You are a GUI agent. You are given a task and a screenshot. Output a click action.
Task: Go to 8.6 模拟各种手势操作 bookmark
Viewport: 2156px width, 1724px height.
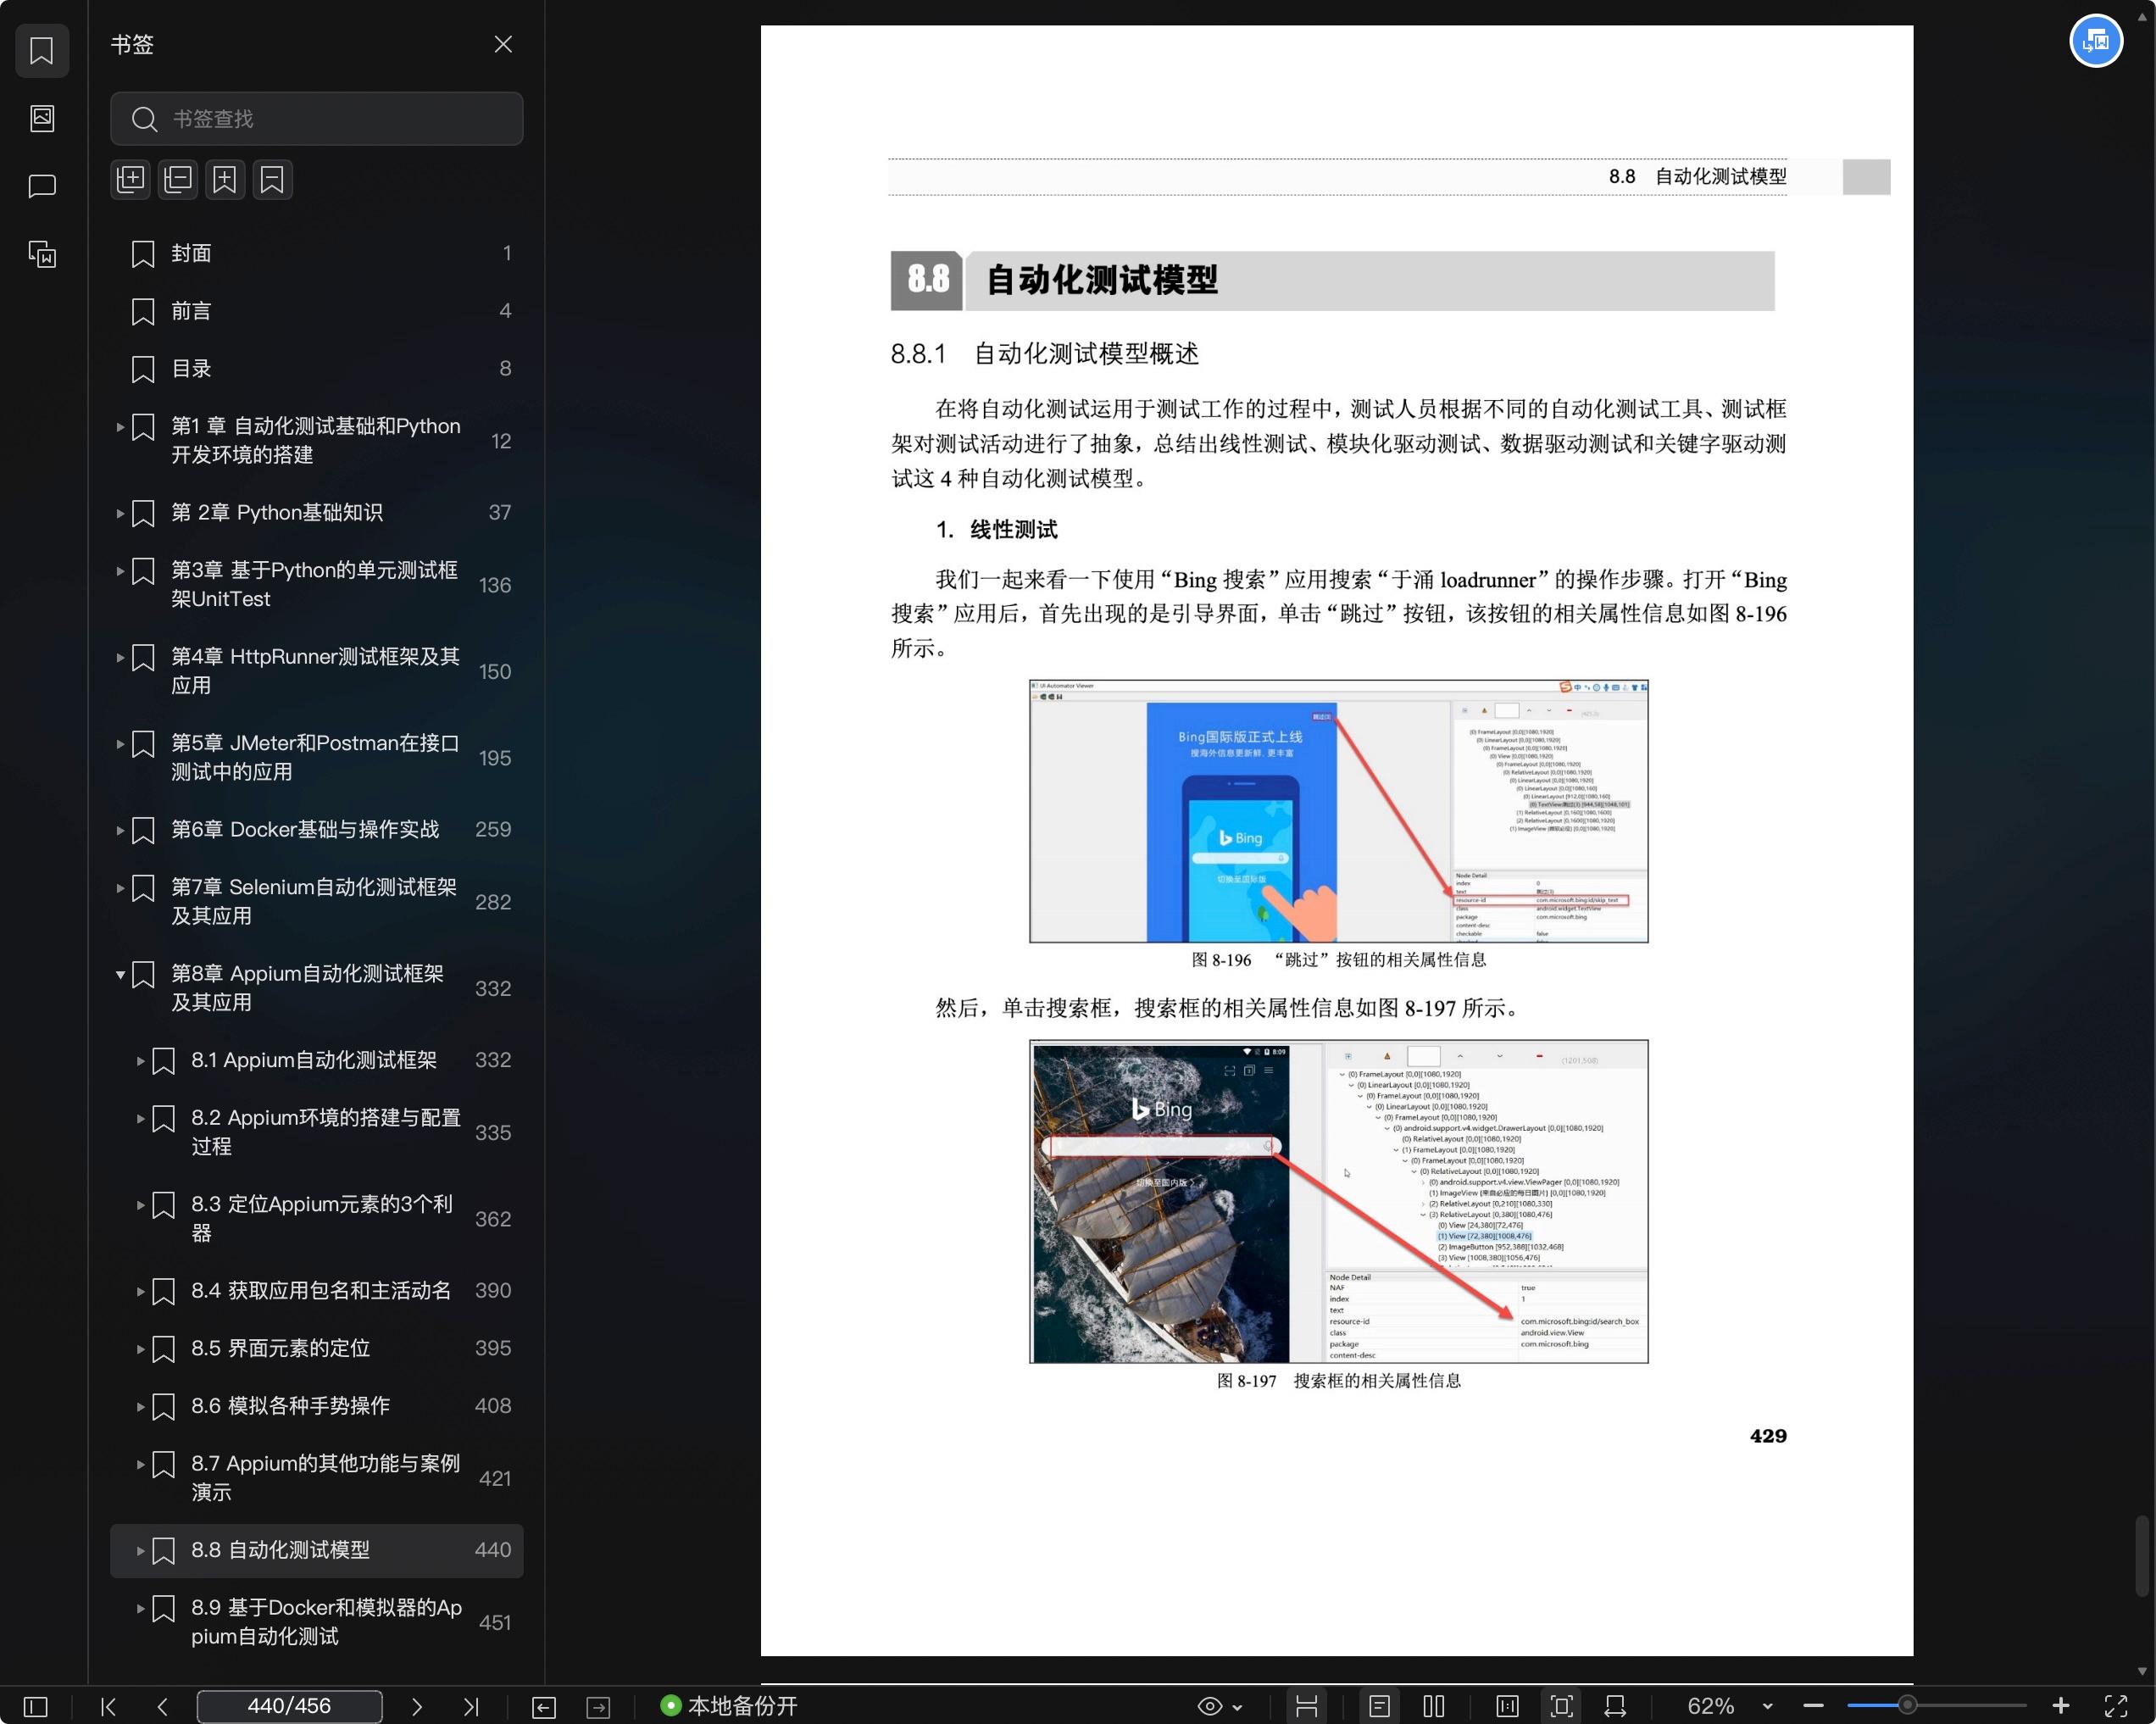coord(316,1406)
